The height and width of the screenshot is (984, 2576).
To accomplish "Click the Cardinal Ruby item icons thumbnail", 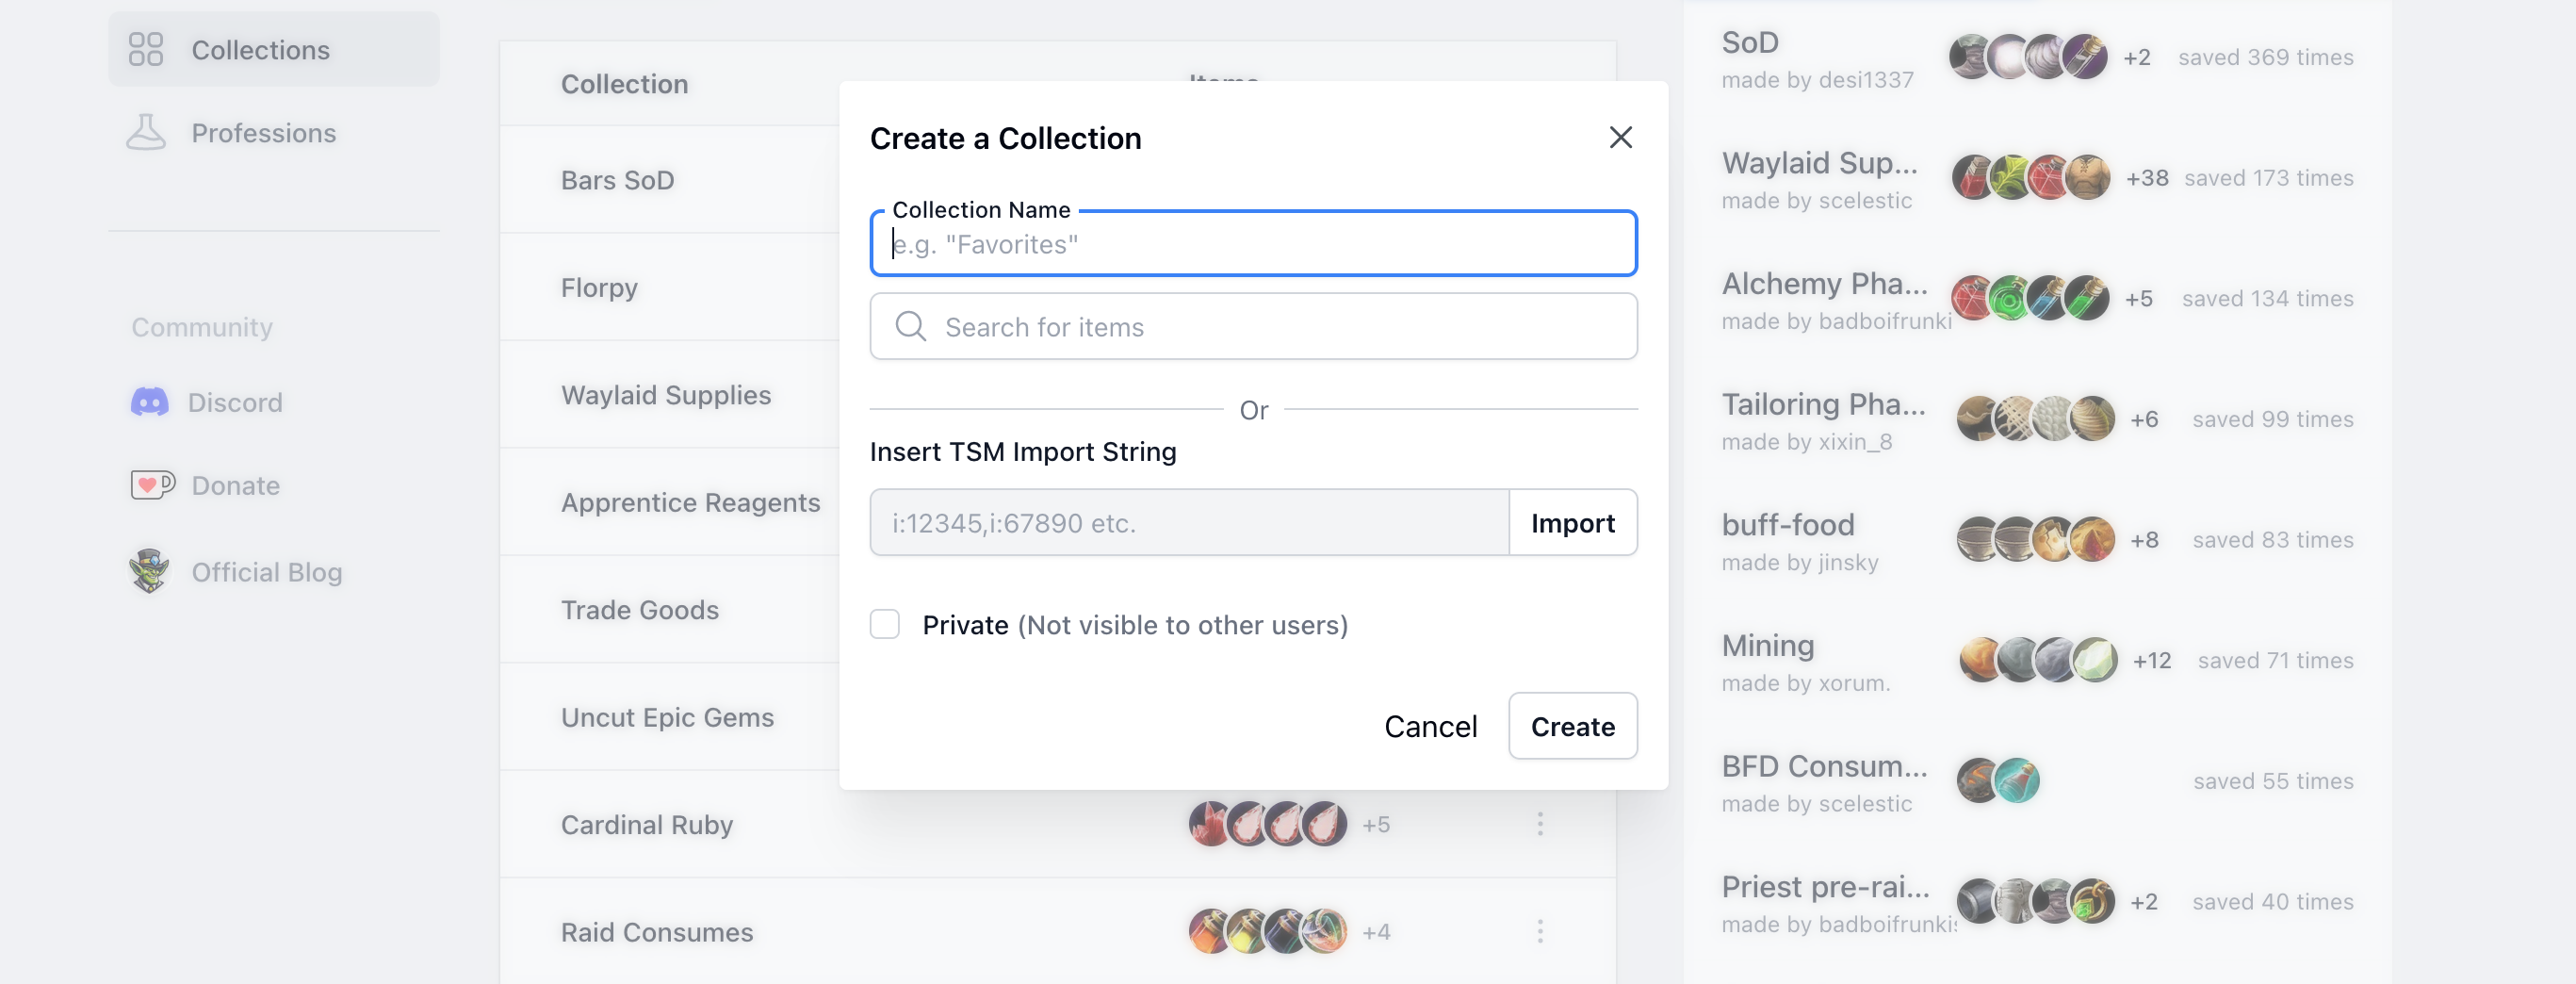I will [1267, 824].
